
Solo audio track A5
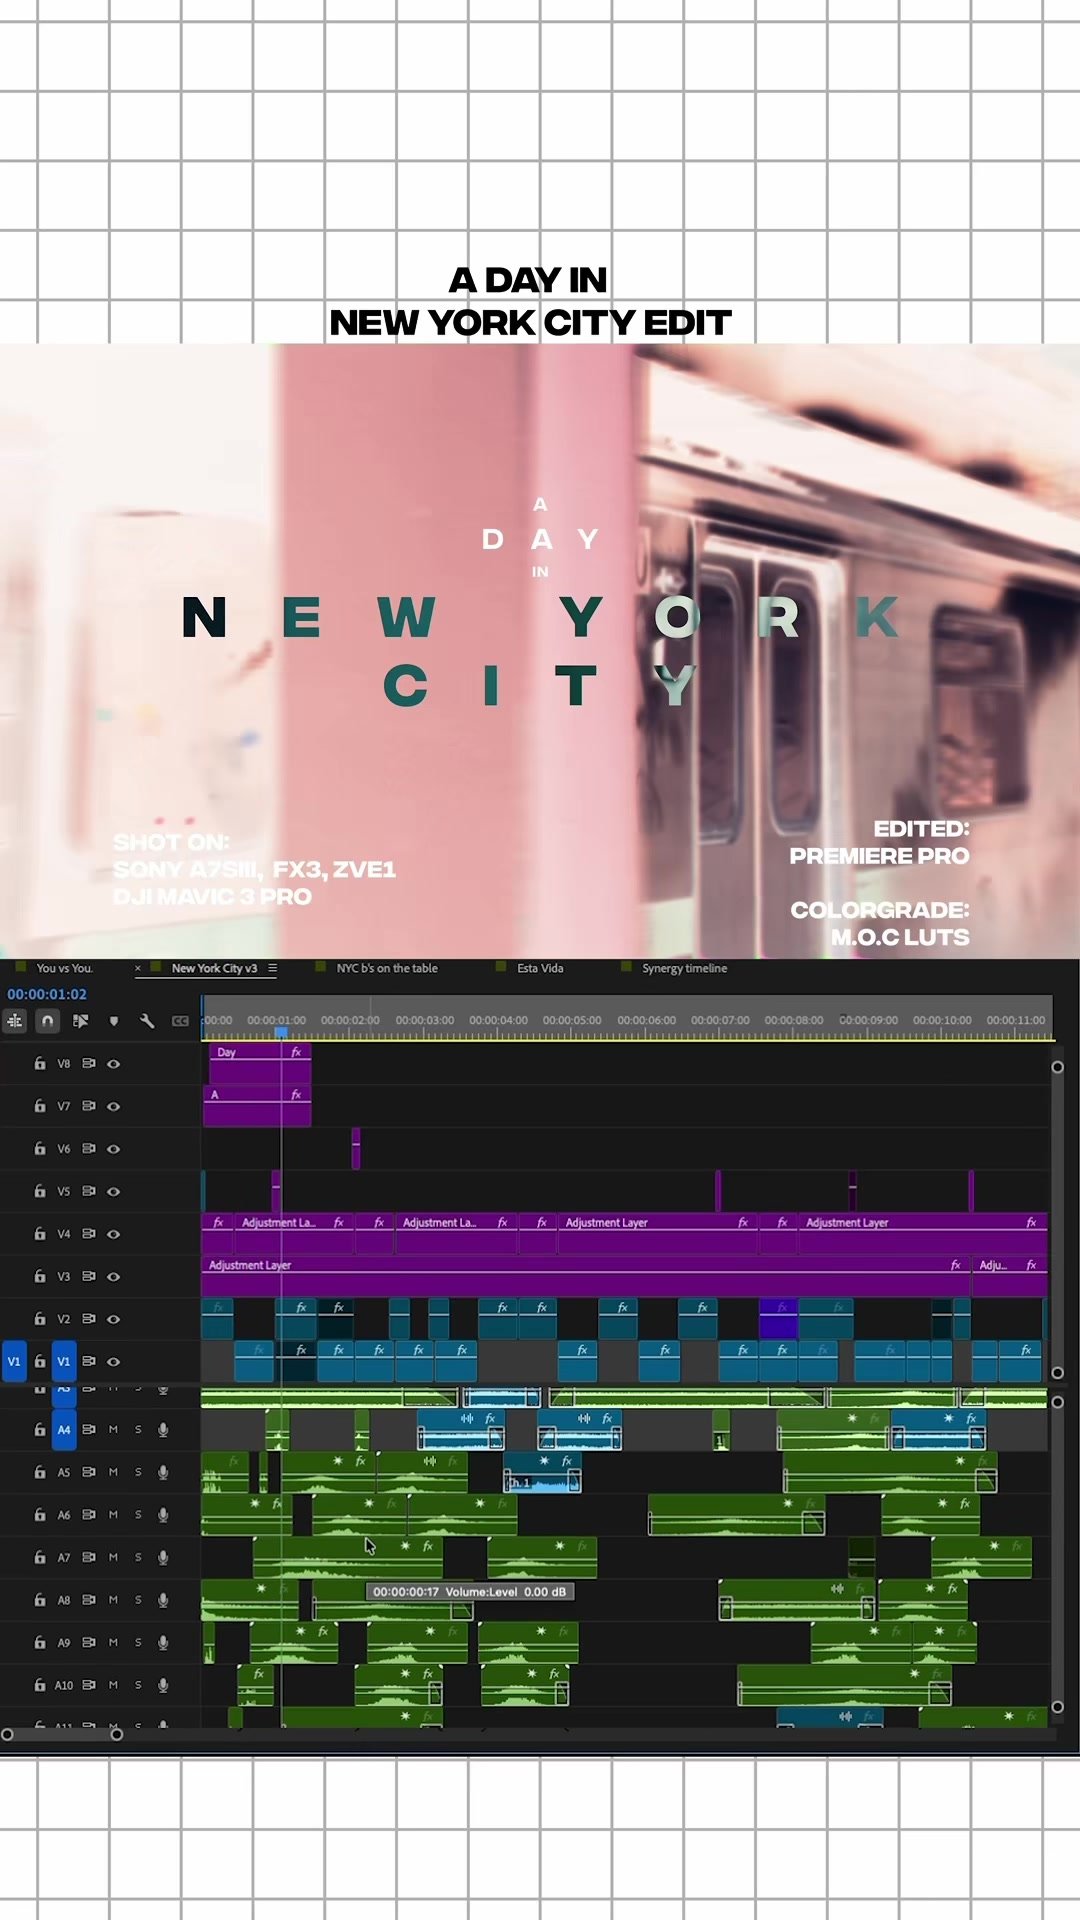tap(138, 1472)
